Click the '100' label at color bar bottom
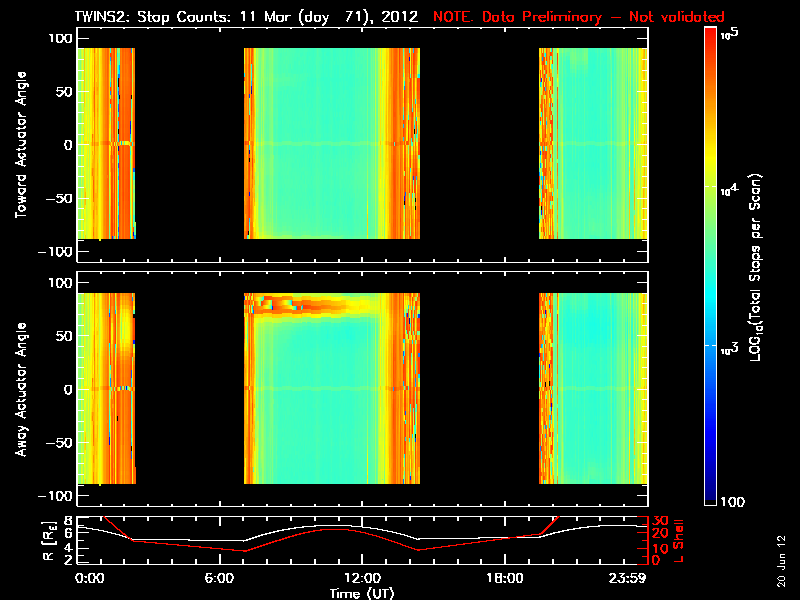800x600 pixels. (x=733, y=502)
